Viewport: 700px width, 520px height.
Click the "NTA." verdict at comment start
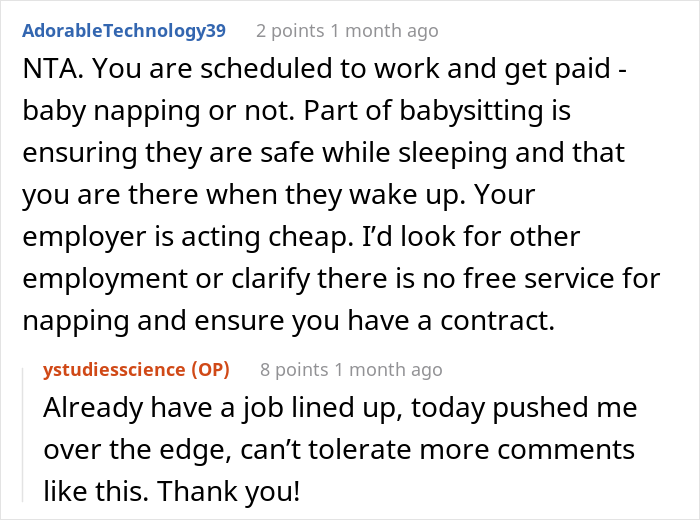point(50,74)
